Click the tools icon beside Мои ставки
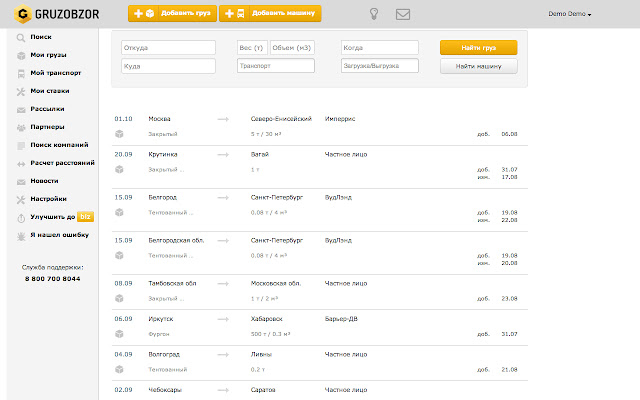Image resolution: width=640 pixels, height=400 pixels. tap(21, 91)
